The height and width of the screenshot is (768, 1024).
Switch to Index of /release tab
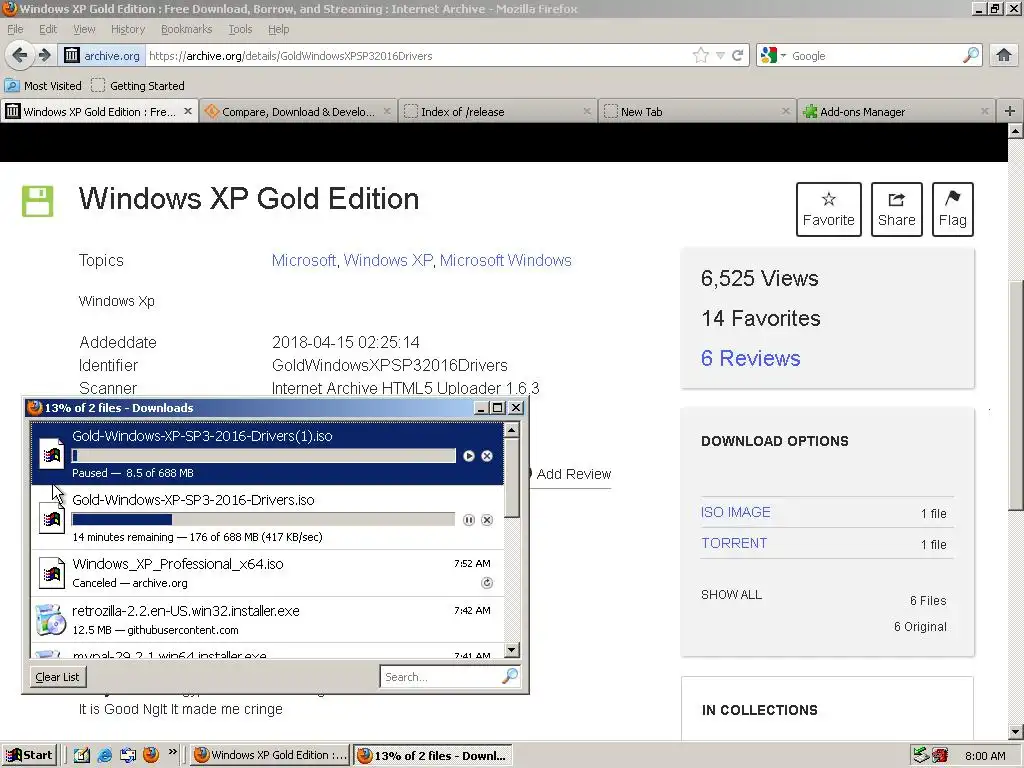[x=496, y=112]
